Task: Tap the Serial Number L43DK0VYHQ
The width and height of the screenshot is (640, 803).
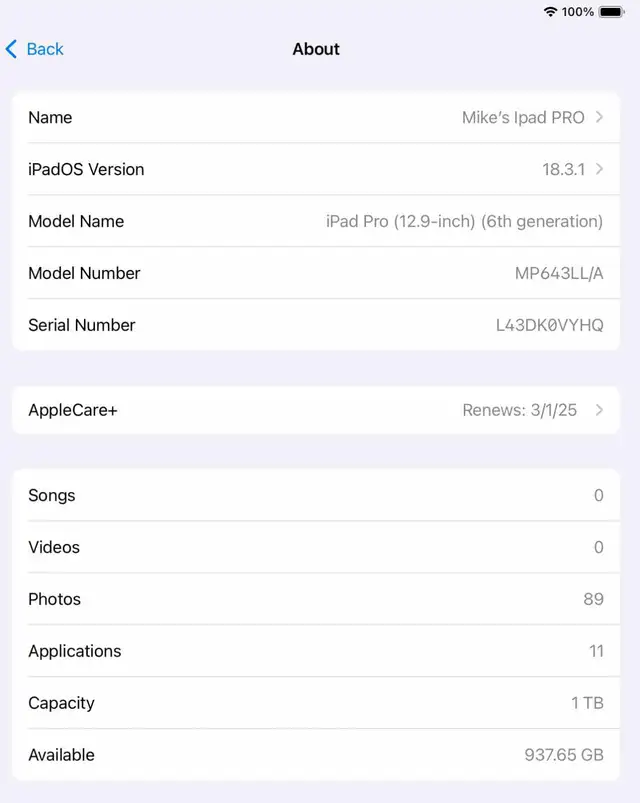Action: 549,325
